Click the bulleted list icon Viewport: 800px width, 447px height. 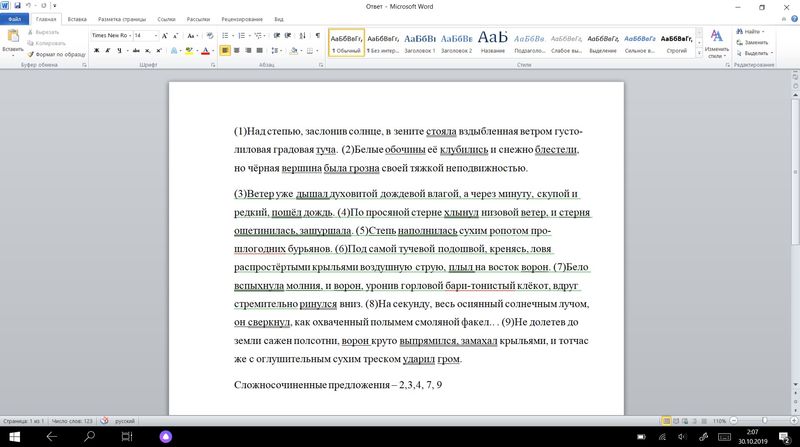[225, 35]
